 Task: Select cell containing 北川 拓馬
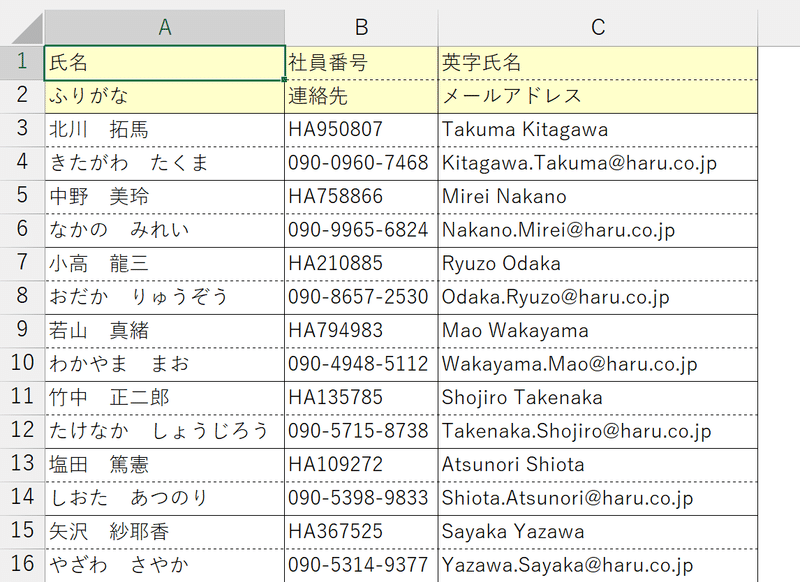click(x=164, y=130)
